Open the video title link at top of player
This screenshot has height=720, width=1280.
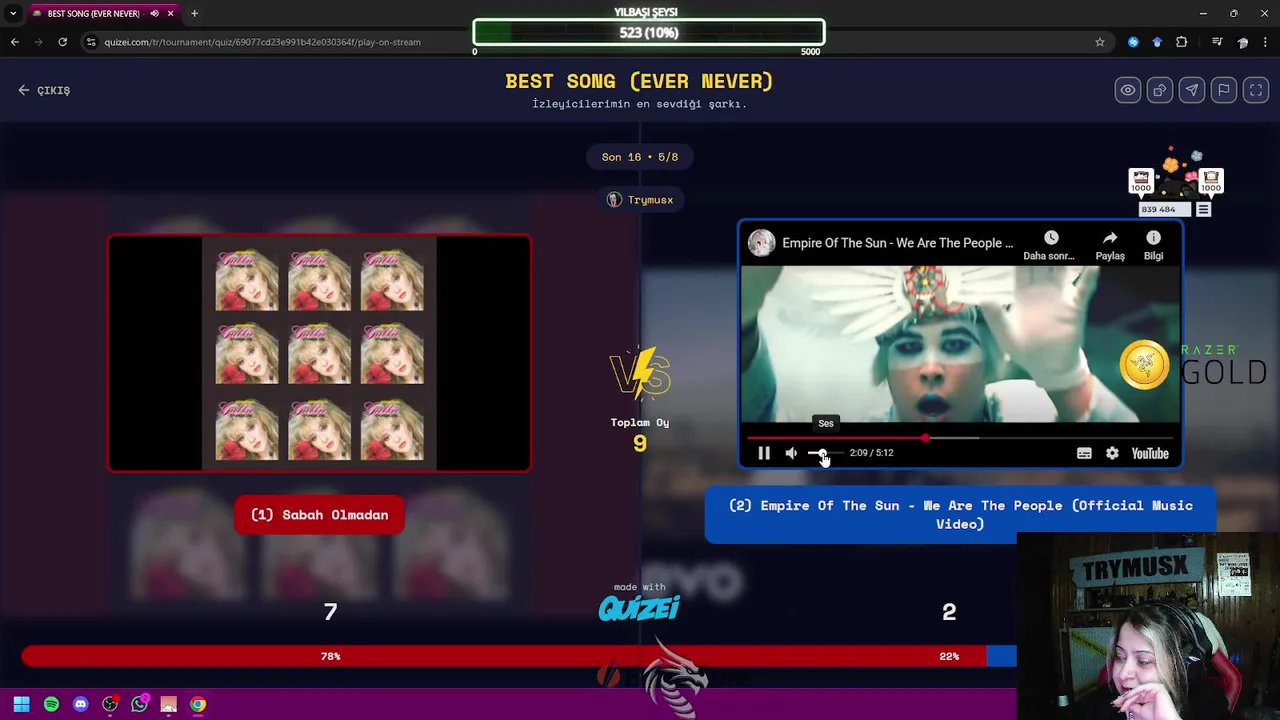897,243
